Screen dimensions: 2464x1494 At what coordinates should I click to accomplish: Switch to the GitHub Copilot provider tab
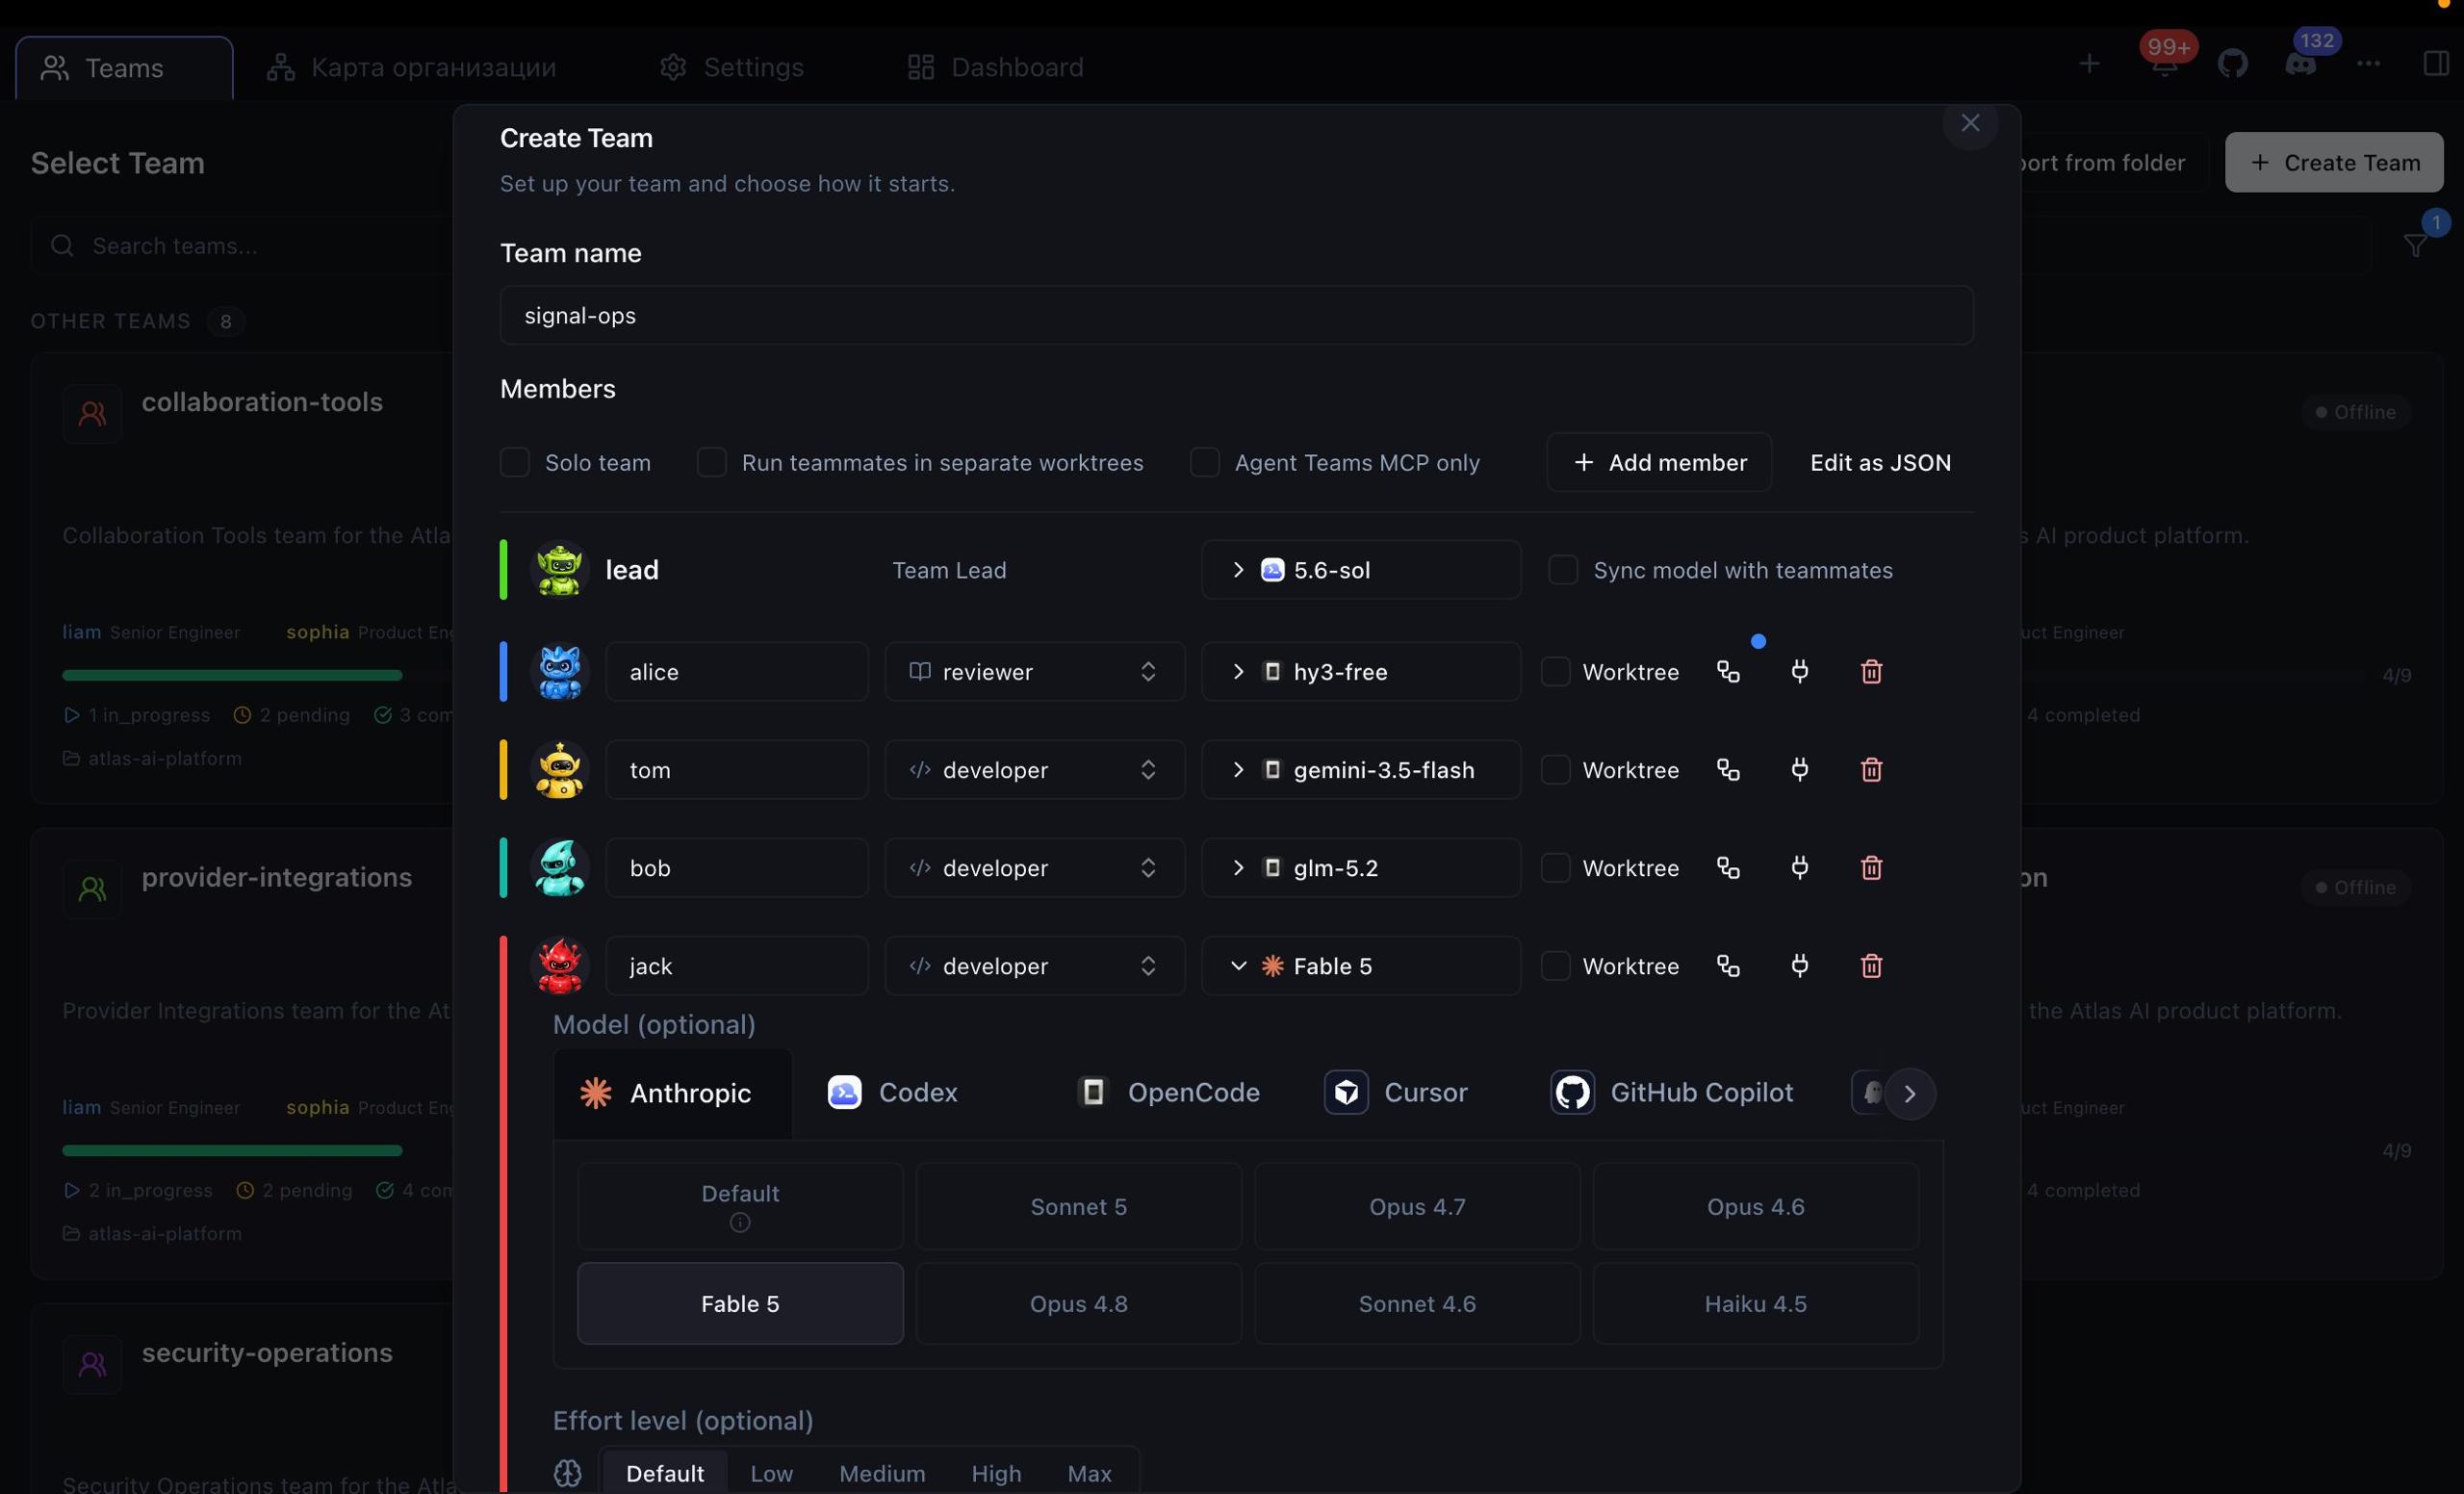tap(1672, 1092)
